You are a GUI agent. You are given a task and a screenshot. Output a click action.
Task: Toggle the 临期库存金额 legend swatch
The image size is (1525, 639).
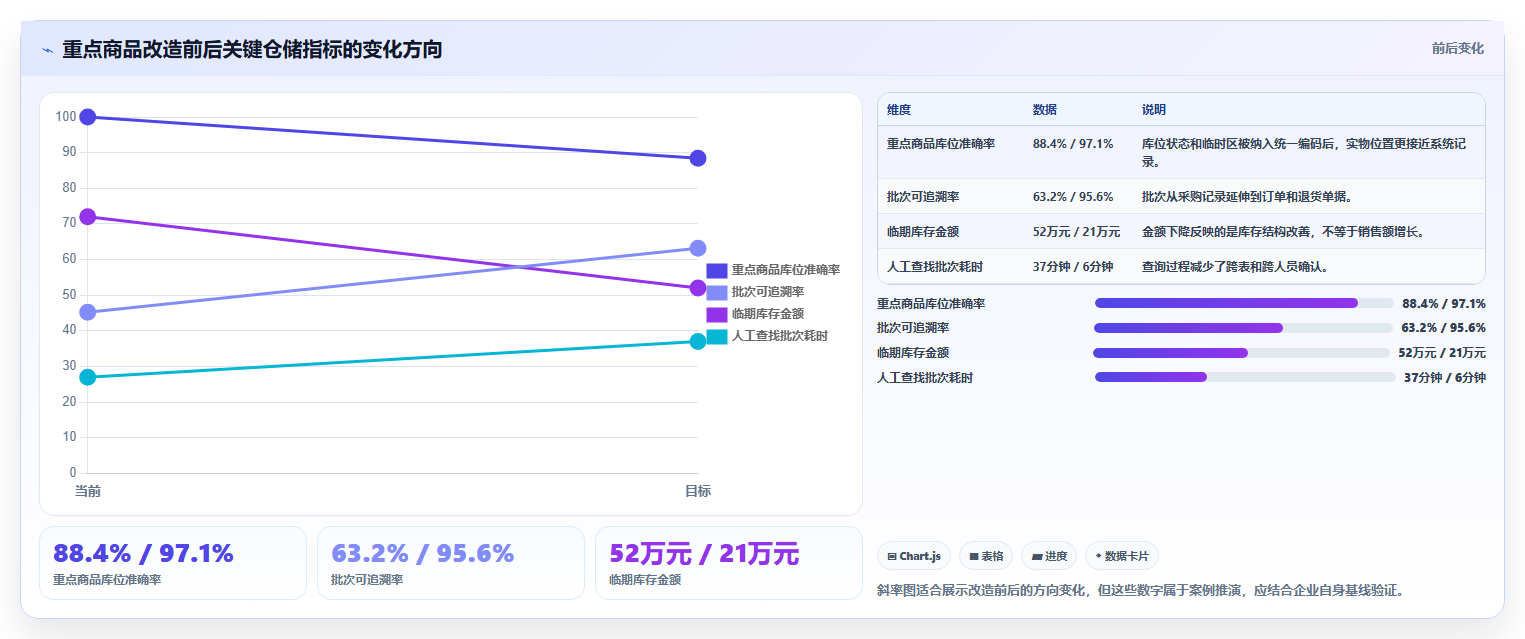(716, 314)
